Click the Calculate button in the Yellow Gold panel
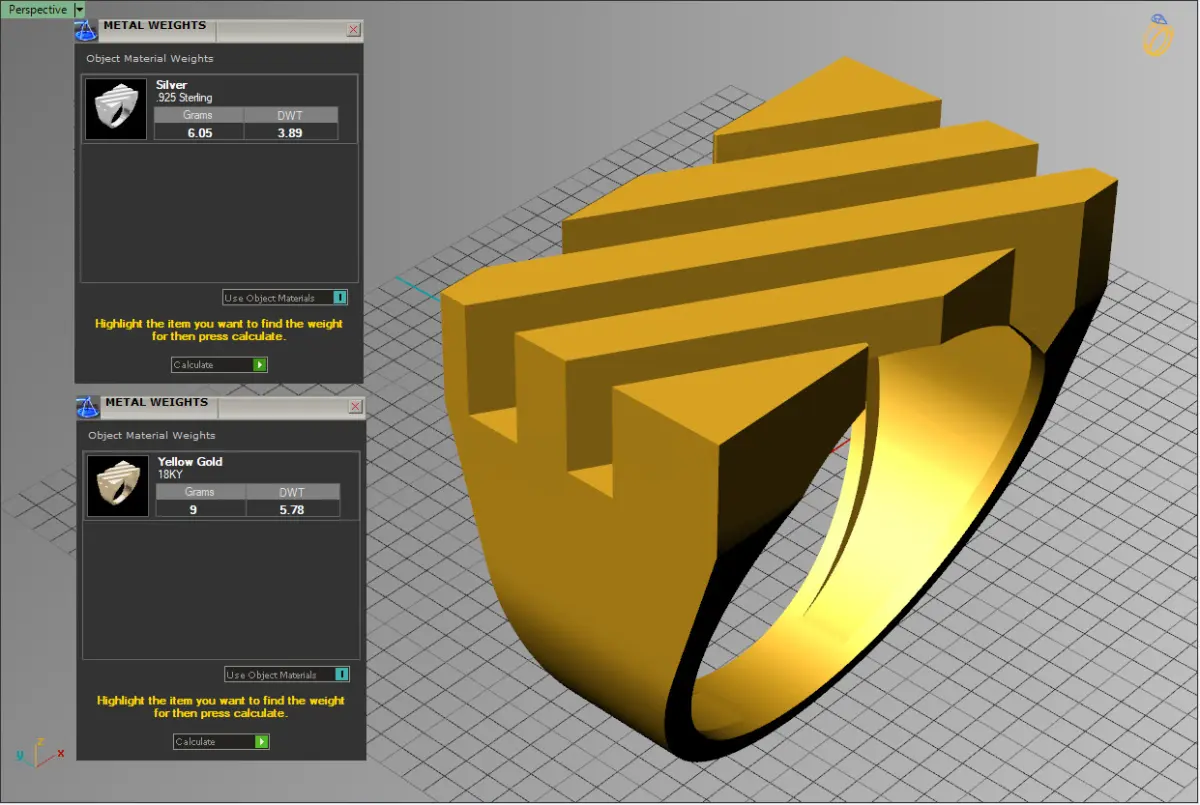The height and width of the screenshot is (805, 1200). 221,741
